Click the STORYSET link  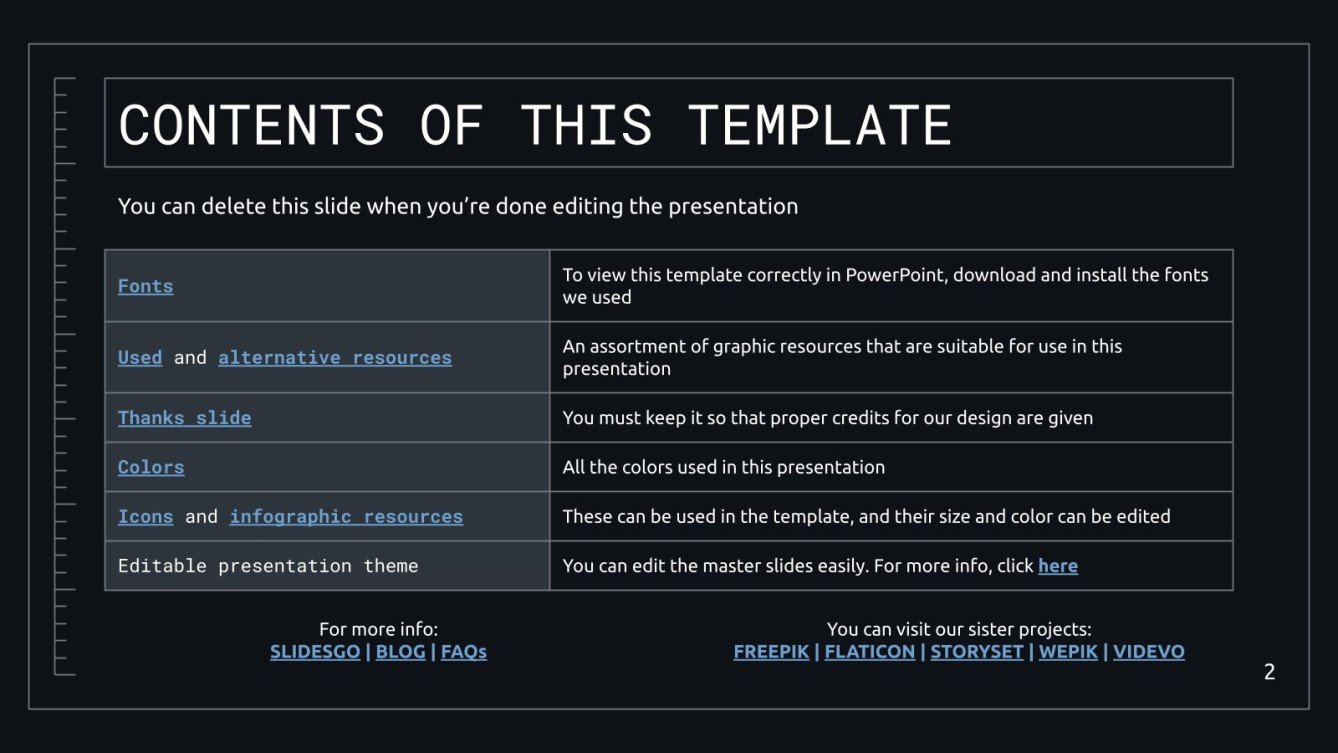coord(977,652)
